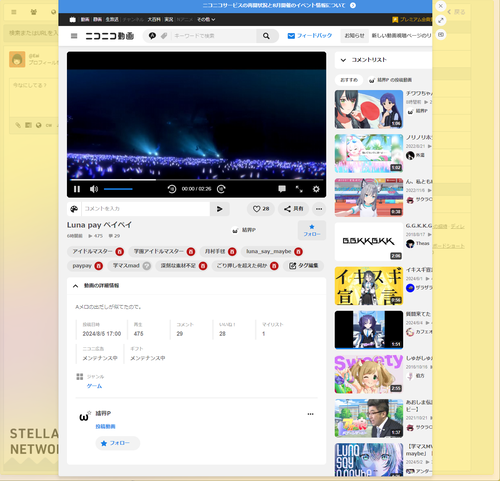Viewport: 500px width, 481px height.
Task: Open 実況 in the top service bar
Action: coord(169,20)
